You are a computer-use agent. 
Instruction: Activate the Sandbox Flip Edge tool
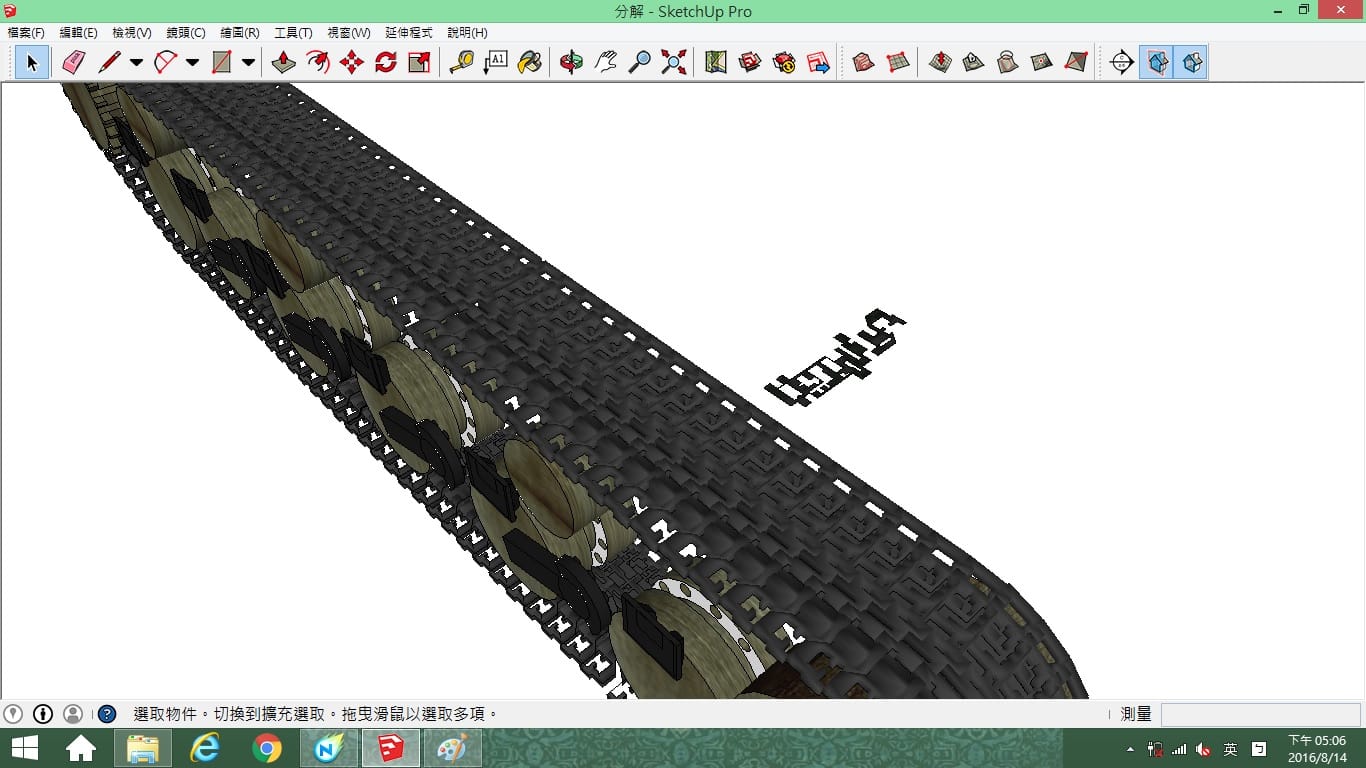coord(1075,62)
